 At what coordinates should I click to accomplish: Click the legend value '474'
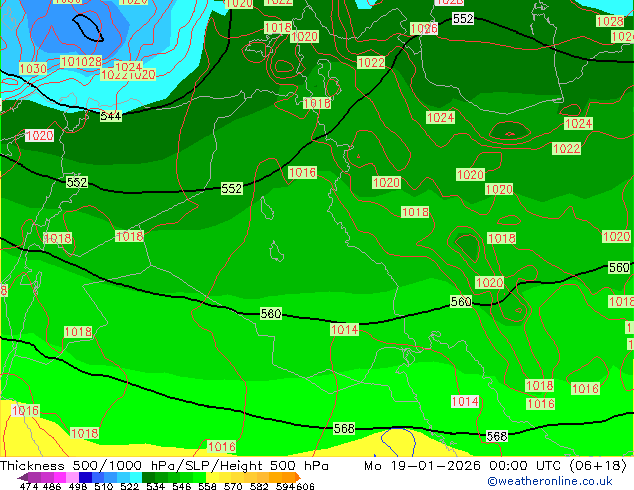[29, 486]
